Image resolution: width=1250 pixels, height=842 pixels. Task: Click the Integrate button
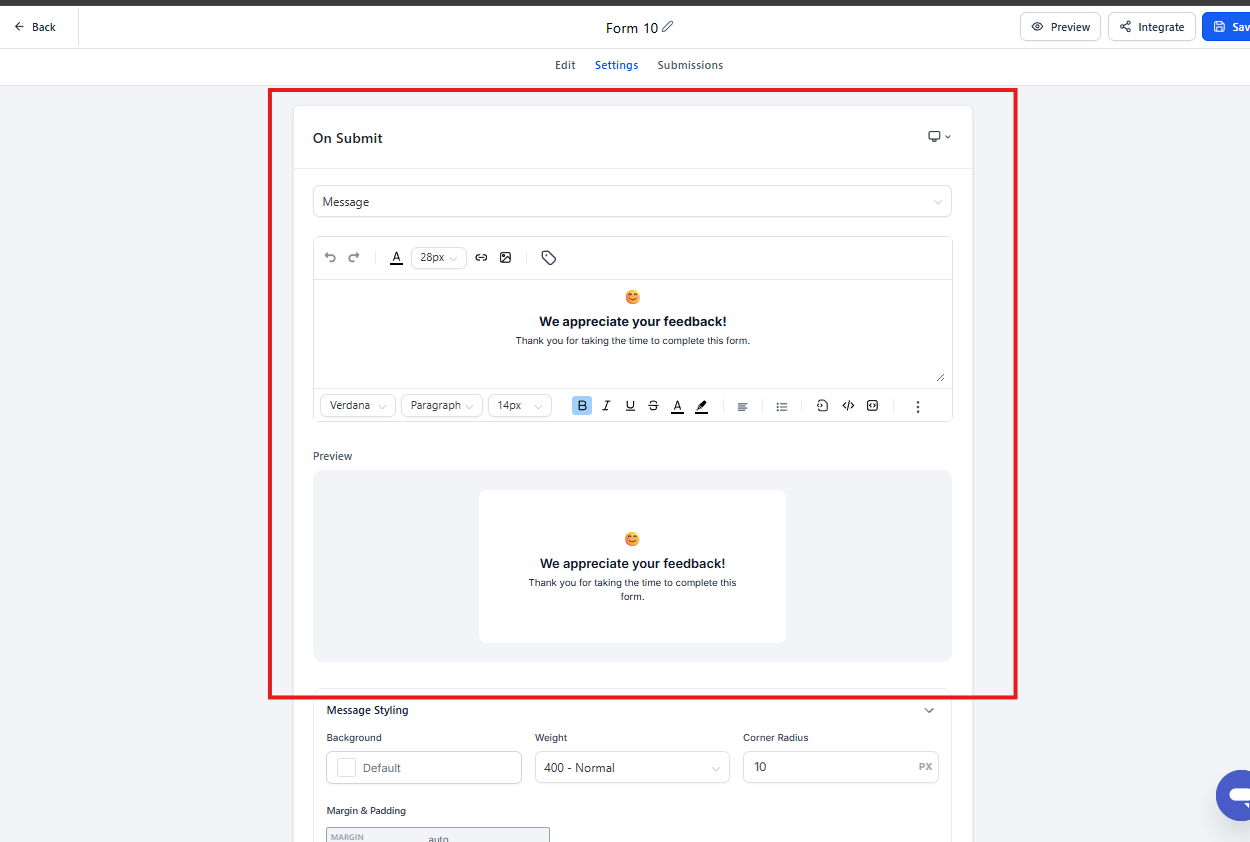pos(1151,27)
